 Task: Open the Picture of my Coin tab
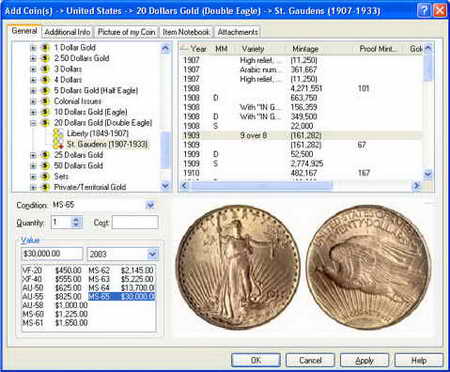click(x=126, y=32)
